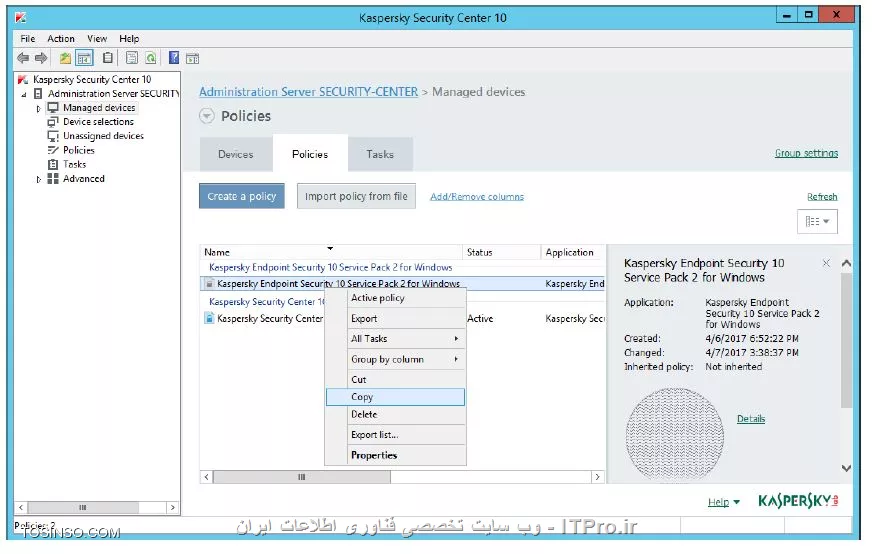The width and height of the screenshot is (872, 554).
Task: Click the Kaspersky logo in the title bar
Action: pos(21,18)
